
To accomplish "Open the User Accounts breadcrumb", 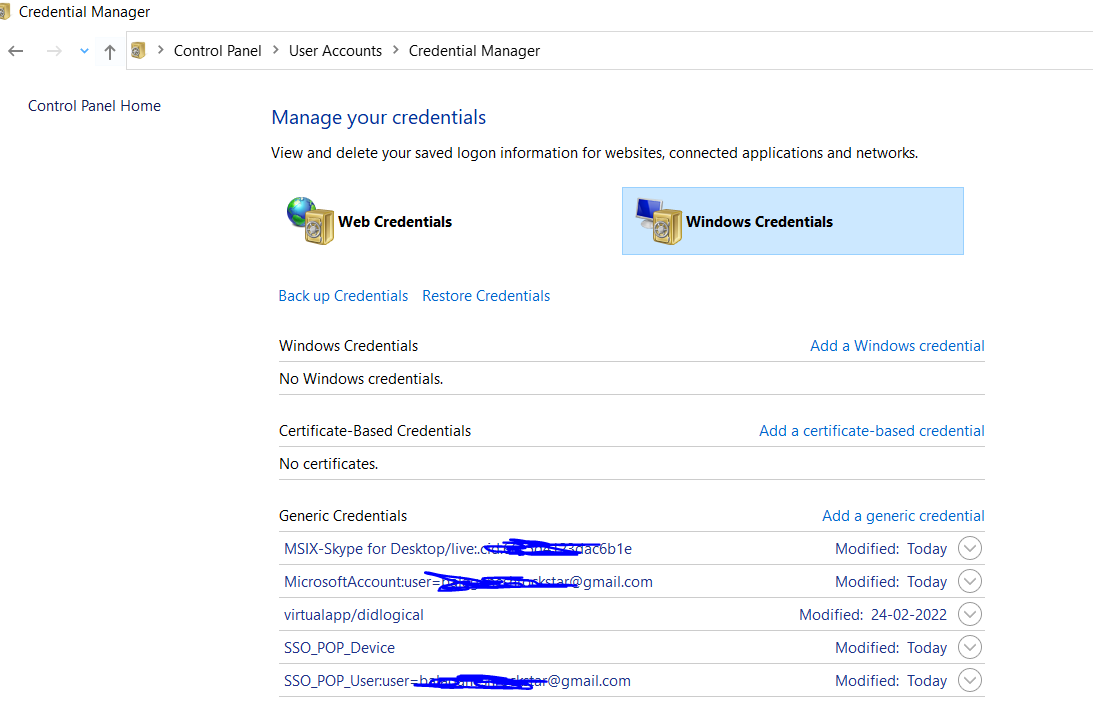I will pyautogui.click(x=335, y=51).
